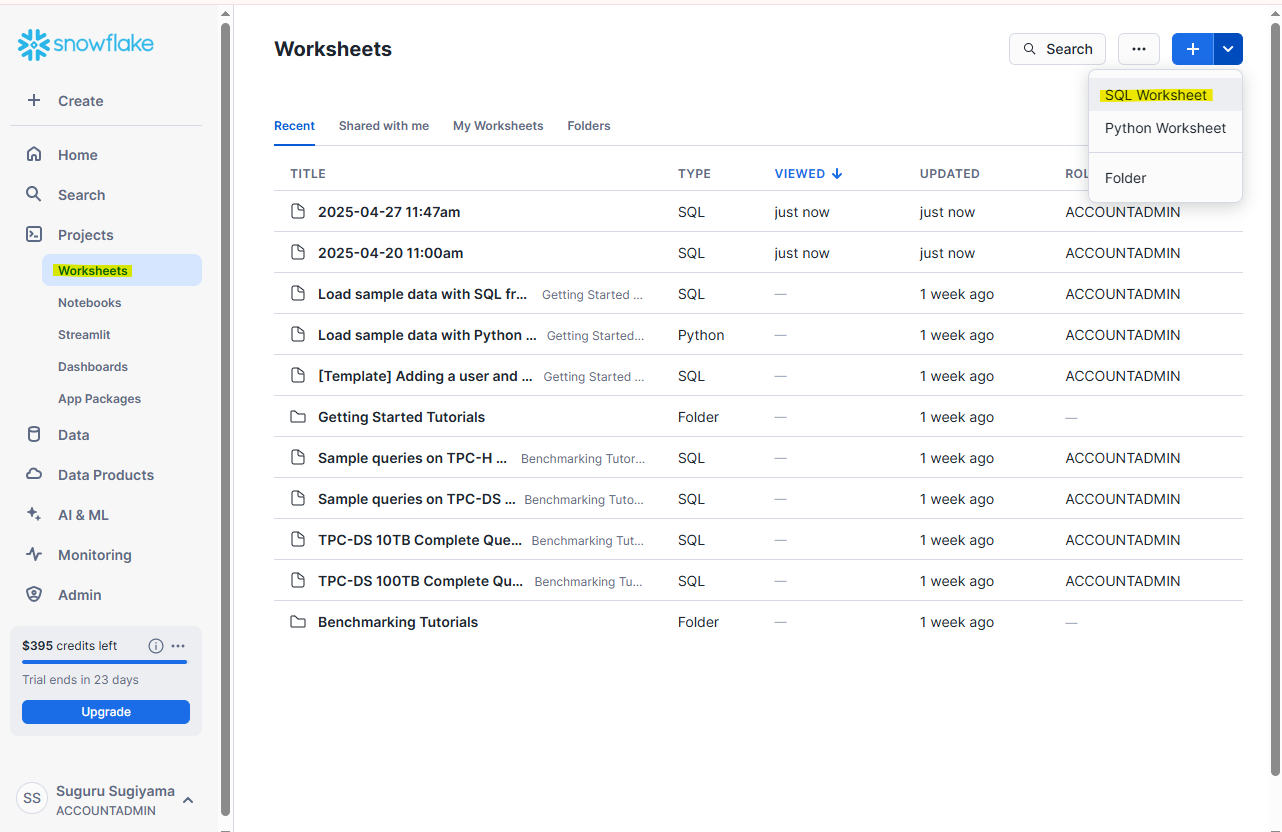Click the Create plus icon
The image size is (1282, 832).
pyautogui.click(x=34, y=100)
